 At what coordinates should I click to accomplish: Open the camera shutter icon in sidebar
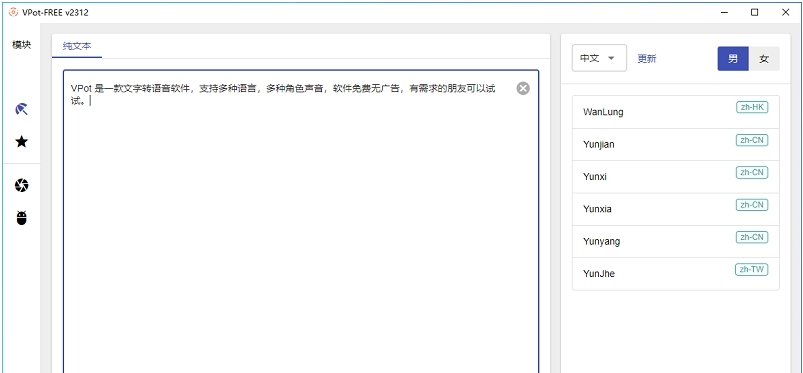coord(21,185)
